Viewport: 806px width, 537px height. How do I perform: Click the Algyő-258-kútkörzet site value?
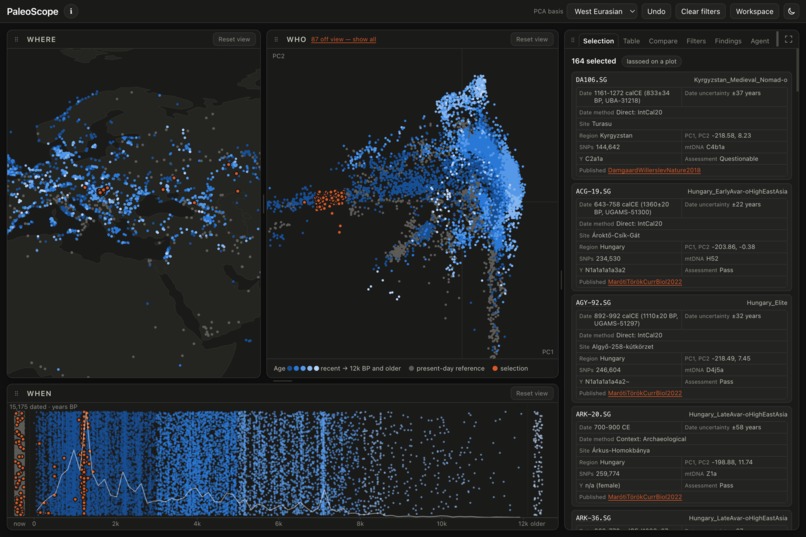click(622, 347)
